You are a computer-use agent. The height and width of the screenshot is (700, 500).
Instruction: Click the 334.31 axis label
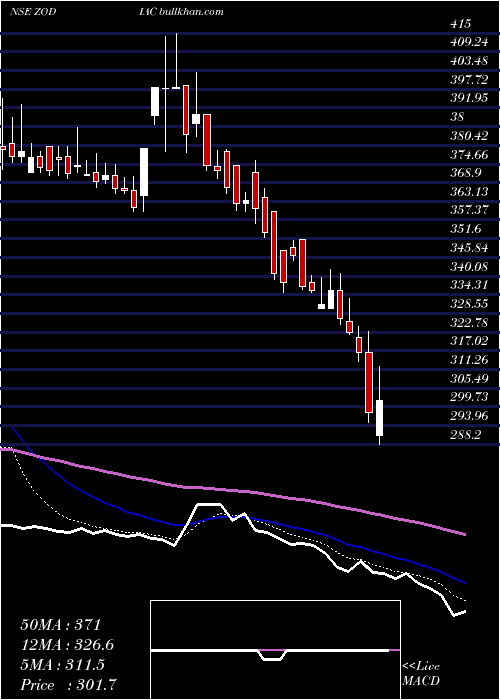pos(468,286)
